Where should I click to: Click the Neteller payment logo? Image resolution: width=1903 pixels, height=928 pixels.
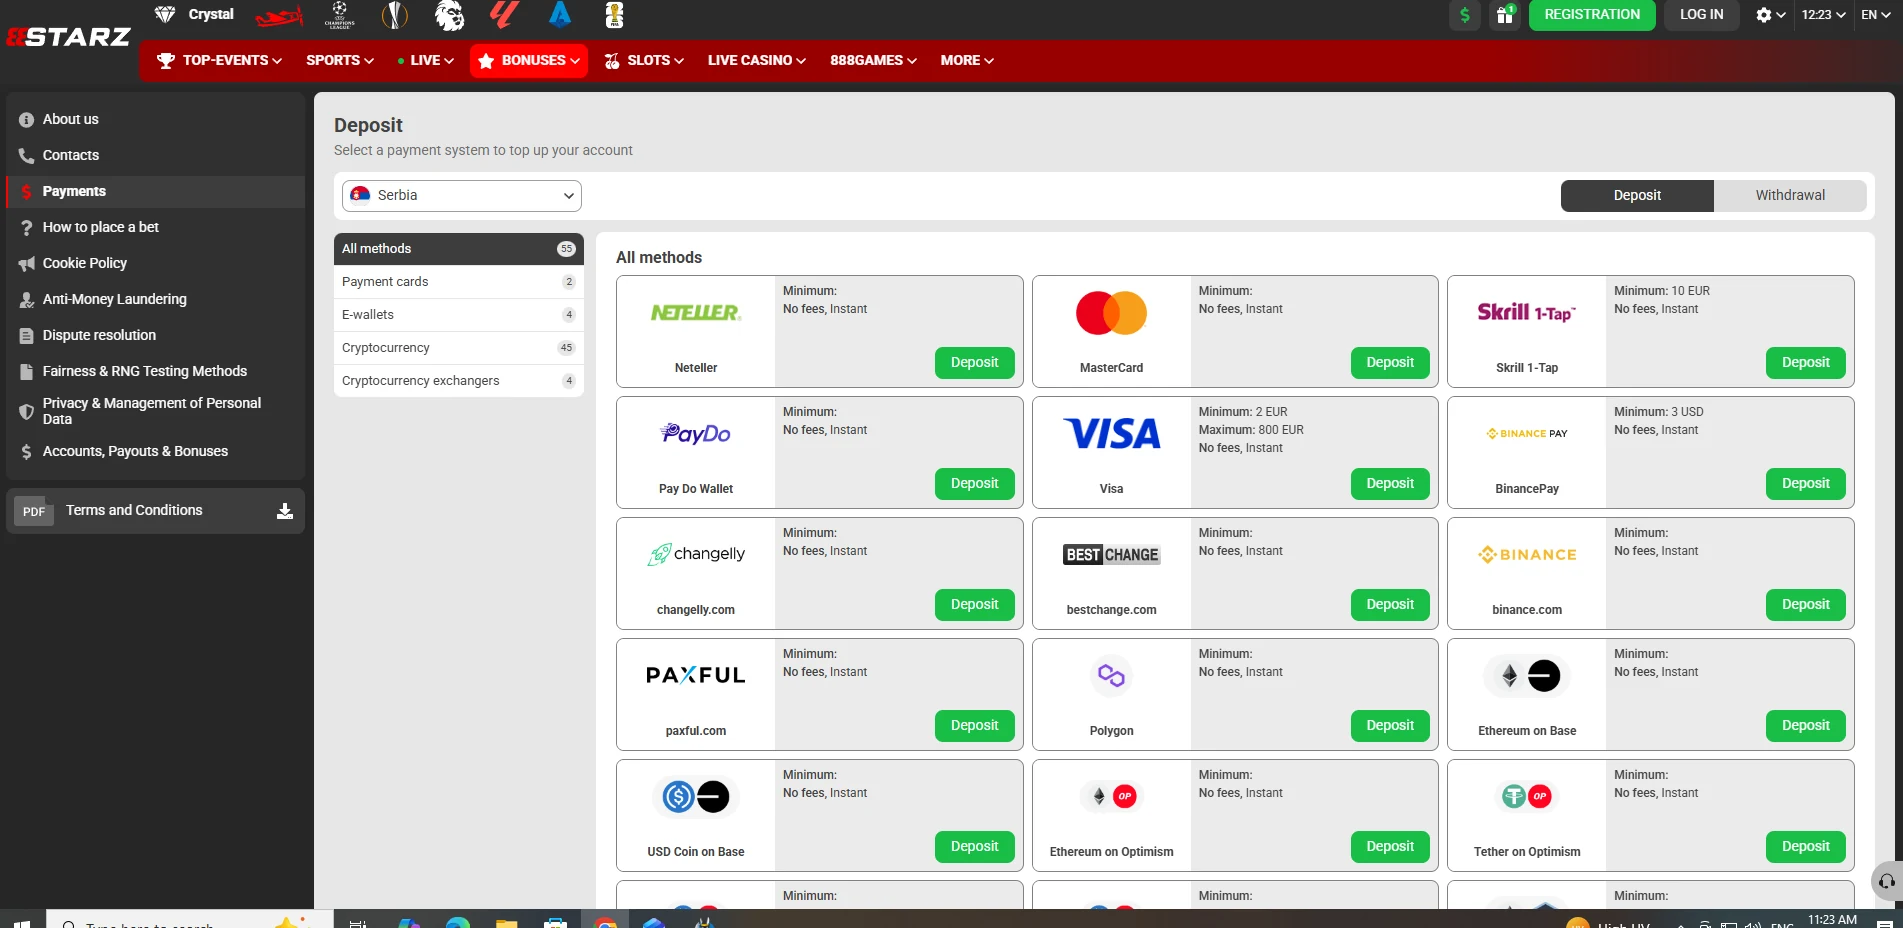coord(696,313)
